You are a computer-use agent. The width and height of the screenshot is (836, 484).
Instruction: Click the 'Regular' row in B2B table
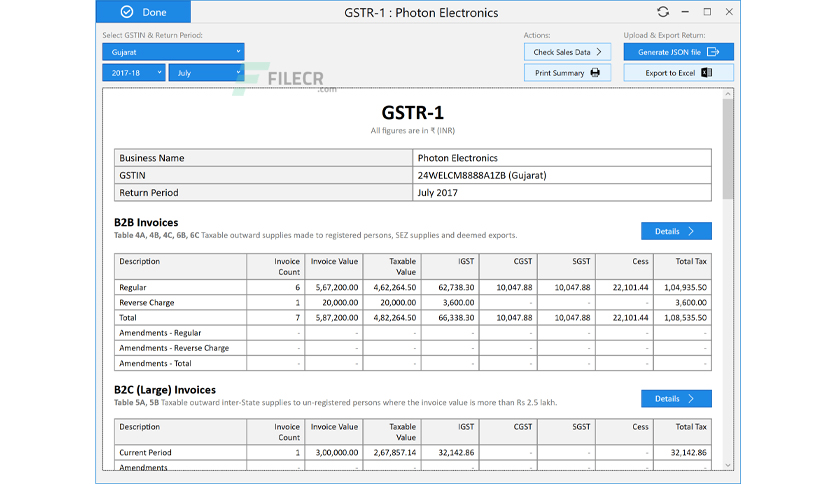coord(413,287)
